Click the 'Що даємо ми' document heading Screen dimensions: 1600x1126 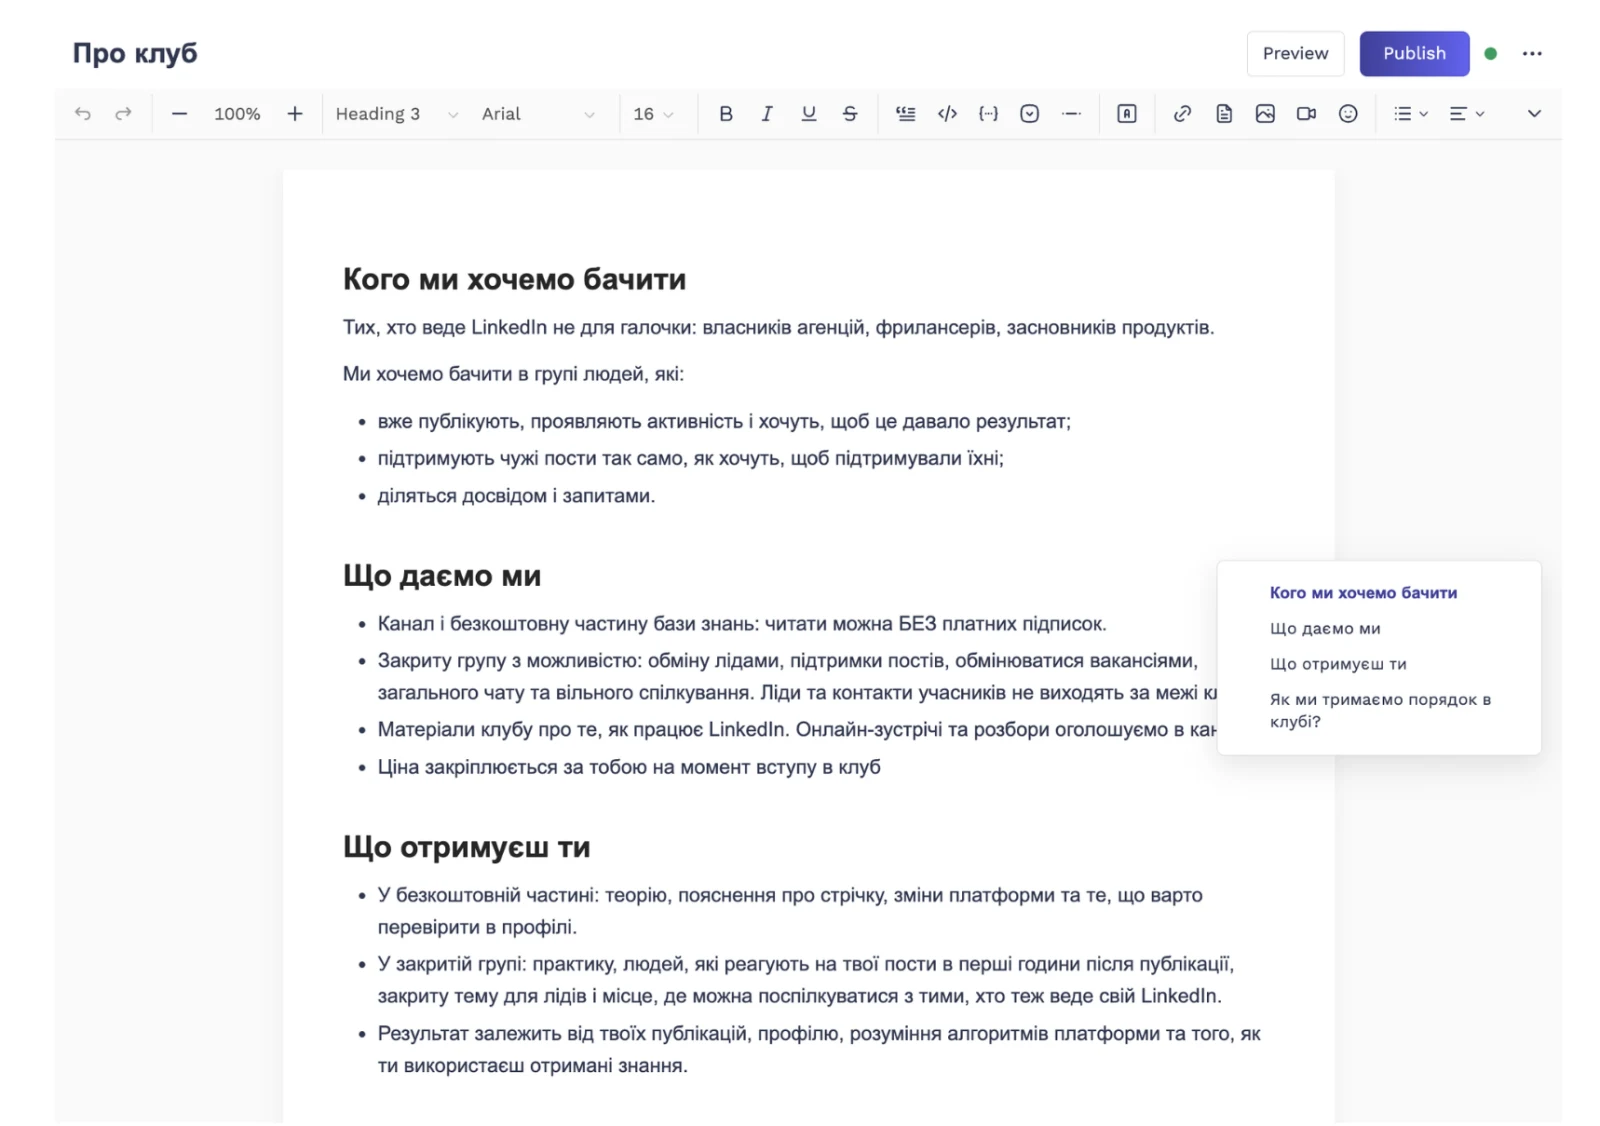click(x=442, y=576)
